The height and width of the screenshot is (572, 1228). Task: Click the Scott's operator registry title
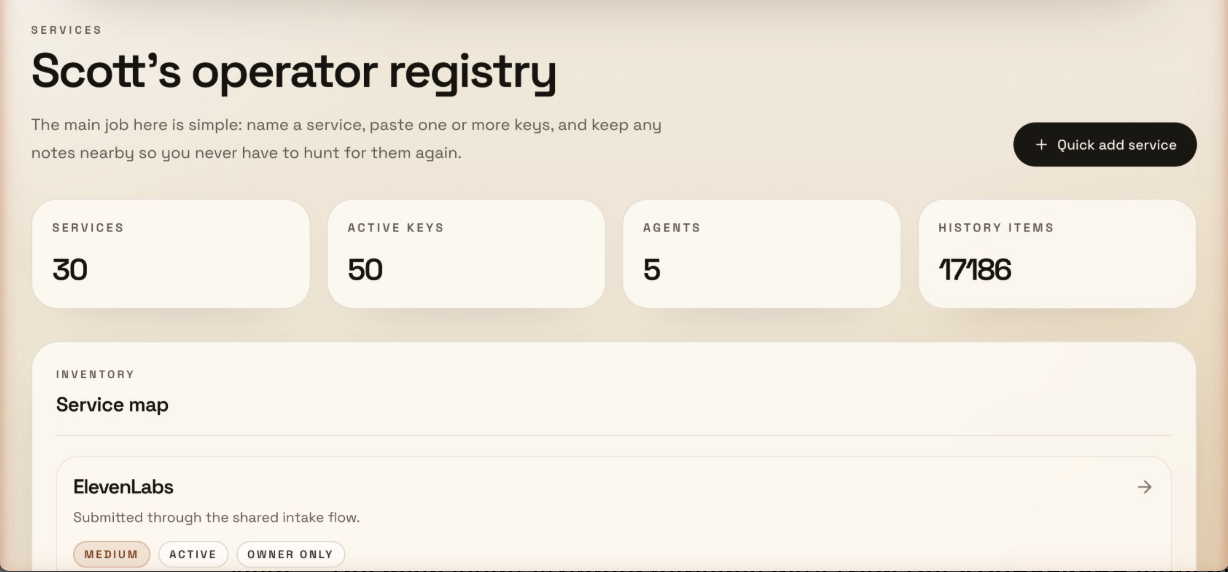(294, 72)
